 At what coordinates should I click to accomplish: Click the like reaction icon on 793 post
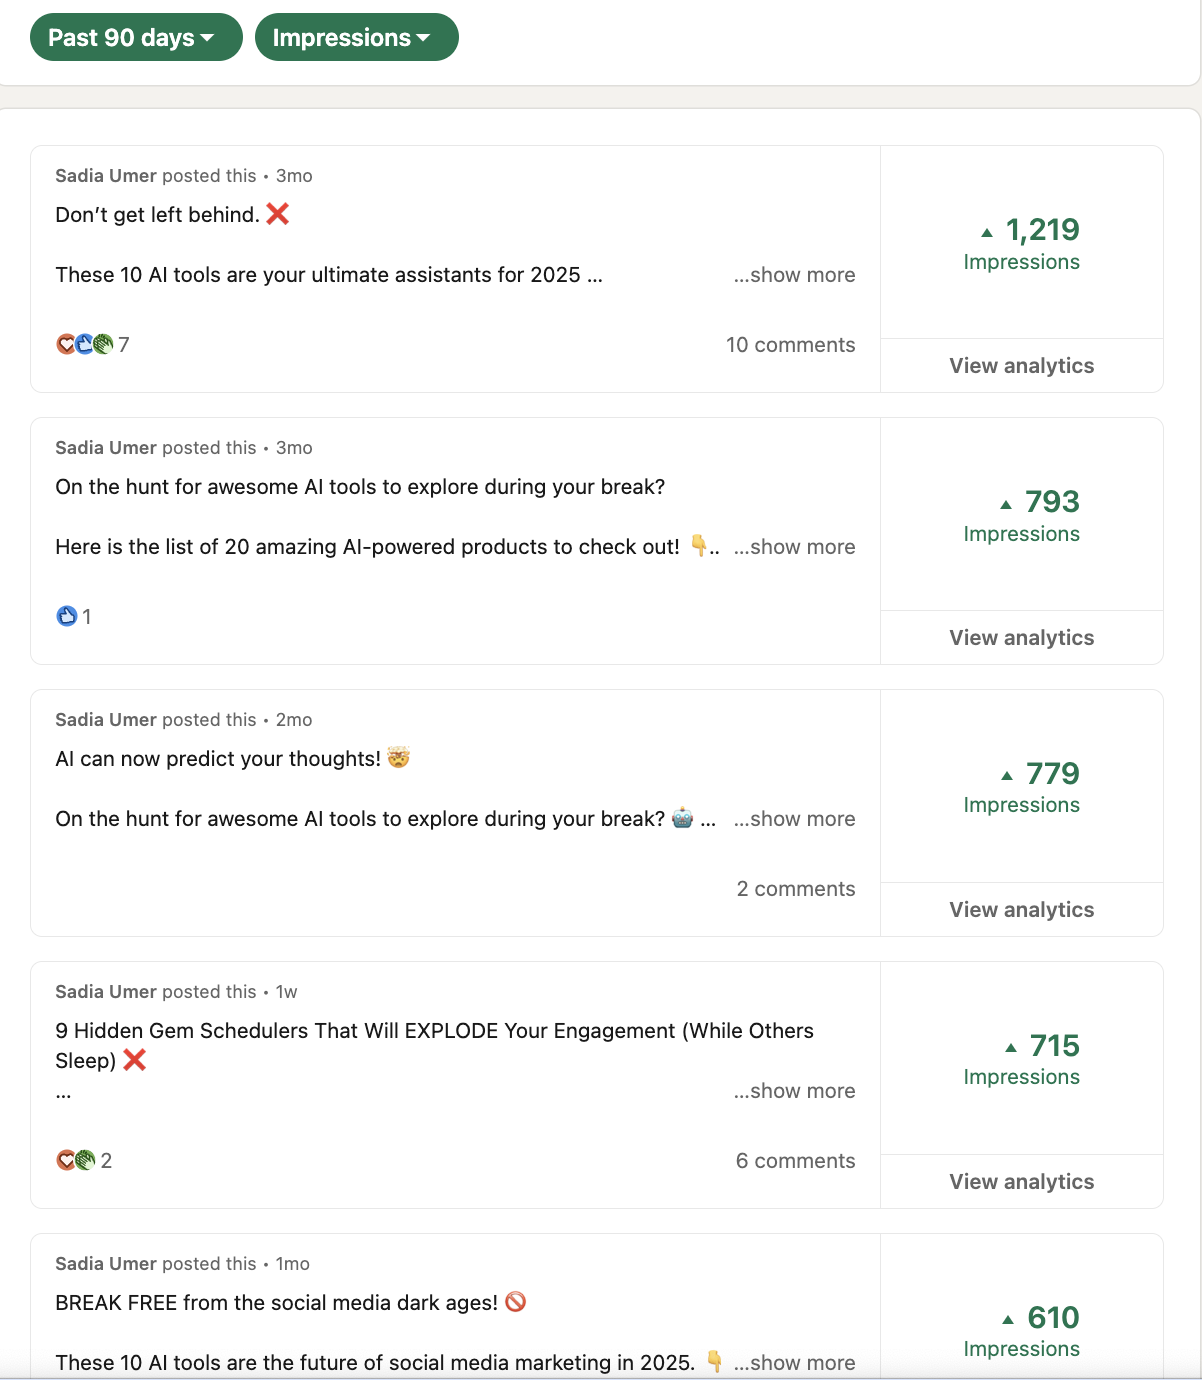67,616
